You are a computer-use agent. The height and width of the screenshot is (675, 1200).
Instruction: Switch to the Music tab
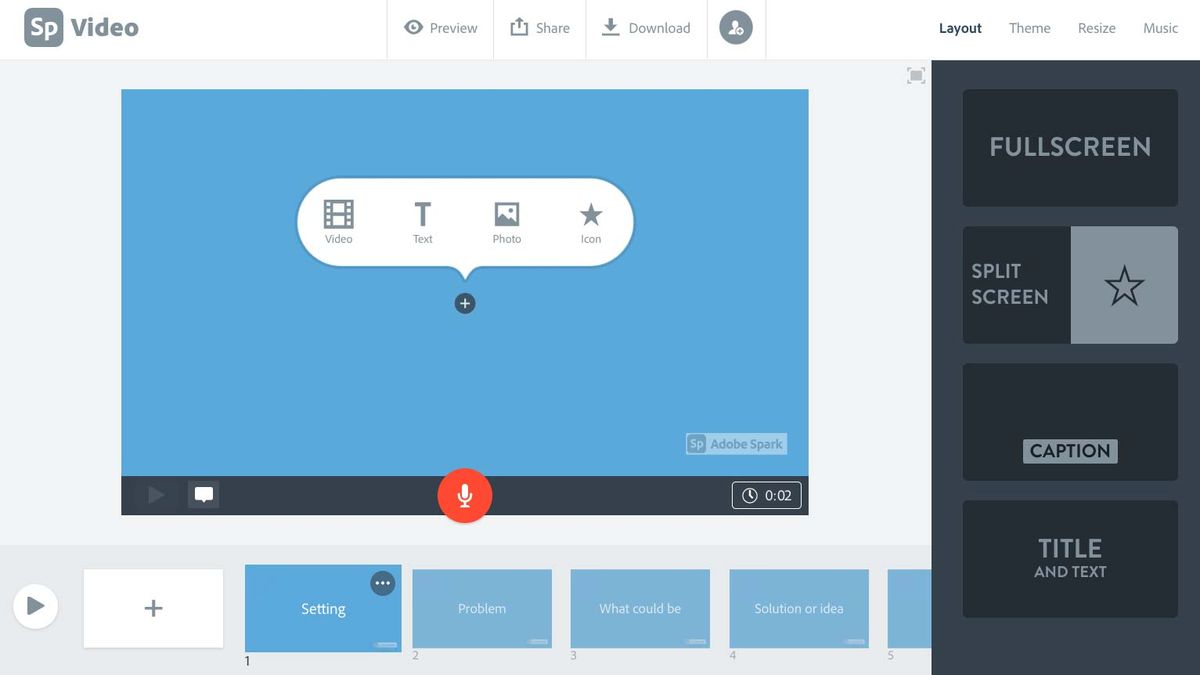pos(1160,28)
